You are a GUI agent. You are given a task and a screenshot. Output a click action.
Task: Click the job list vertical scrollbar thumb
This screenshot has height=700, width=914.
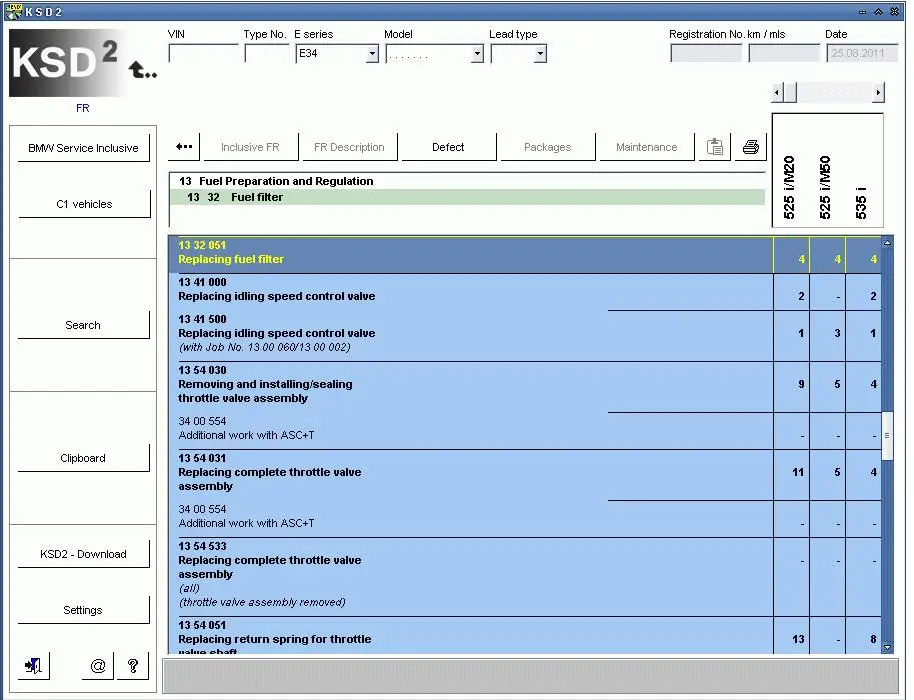click(x=887, y=435)
